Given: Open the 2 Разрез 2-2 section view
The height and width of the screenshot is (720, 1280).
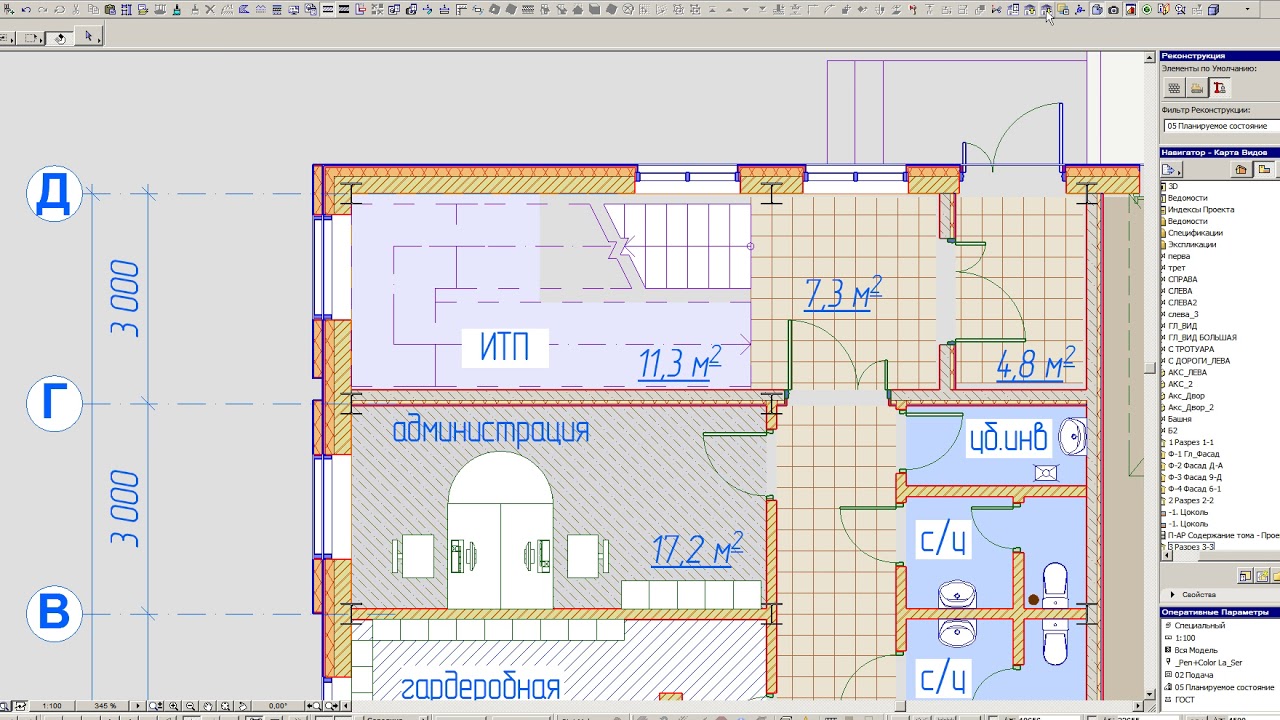Looking at the screenshot, I should pos(1190,500).
